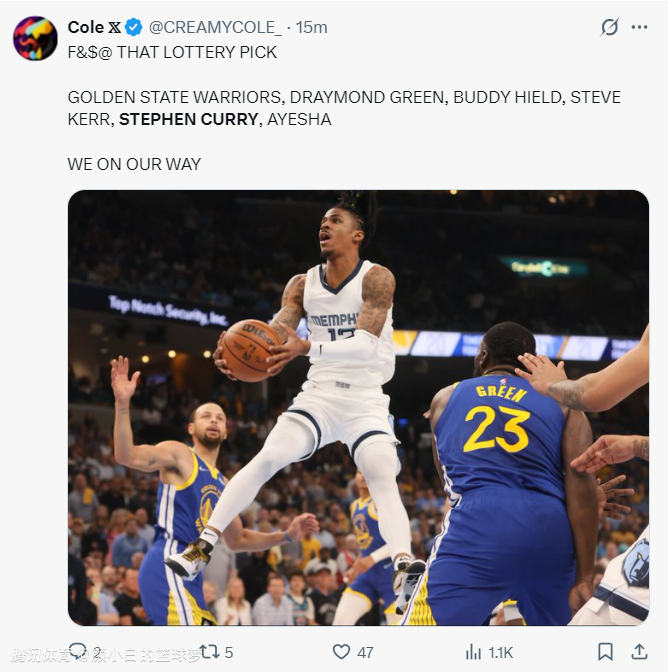The image size is (668, 672).
Task: Click the retweet count of 5
Action: click(229, 652)
